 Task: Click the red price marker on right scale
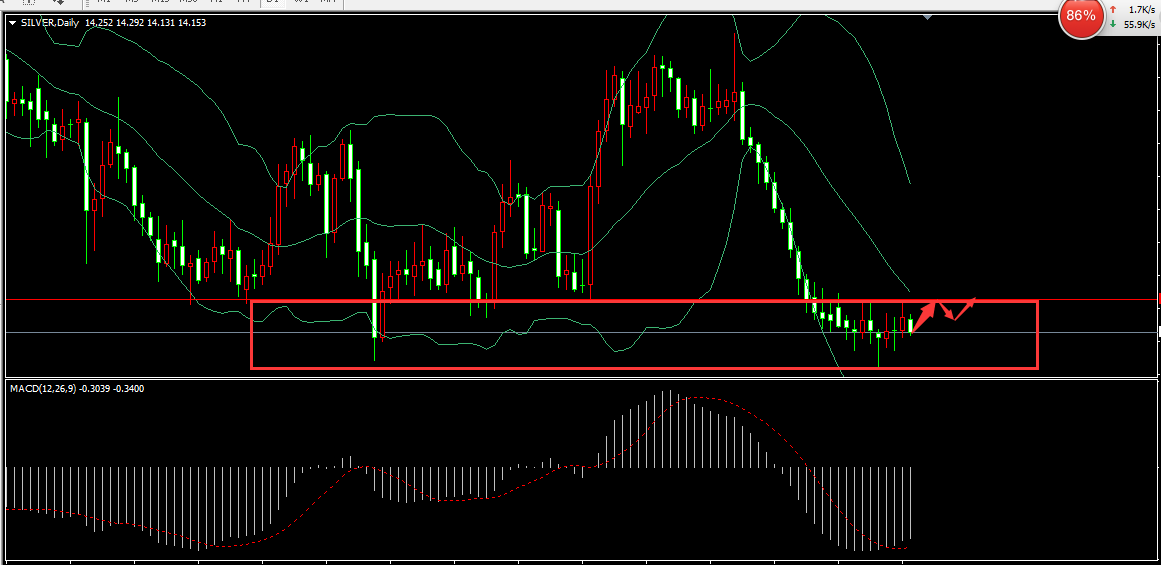[x=1158, y=300]
